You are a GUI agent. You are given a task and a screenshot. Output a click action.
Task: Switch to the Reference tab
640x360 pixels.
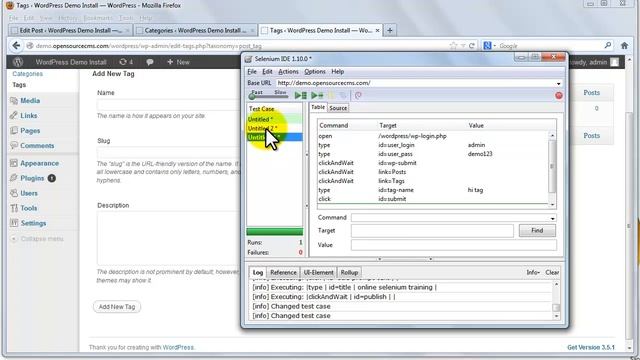[283, 272]
